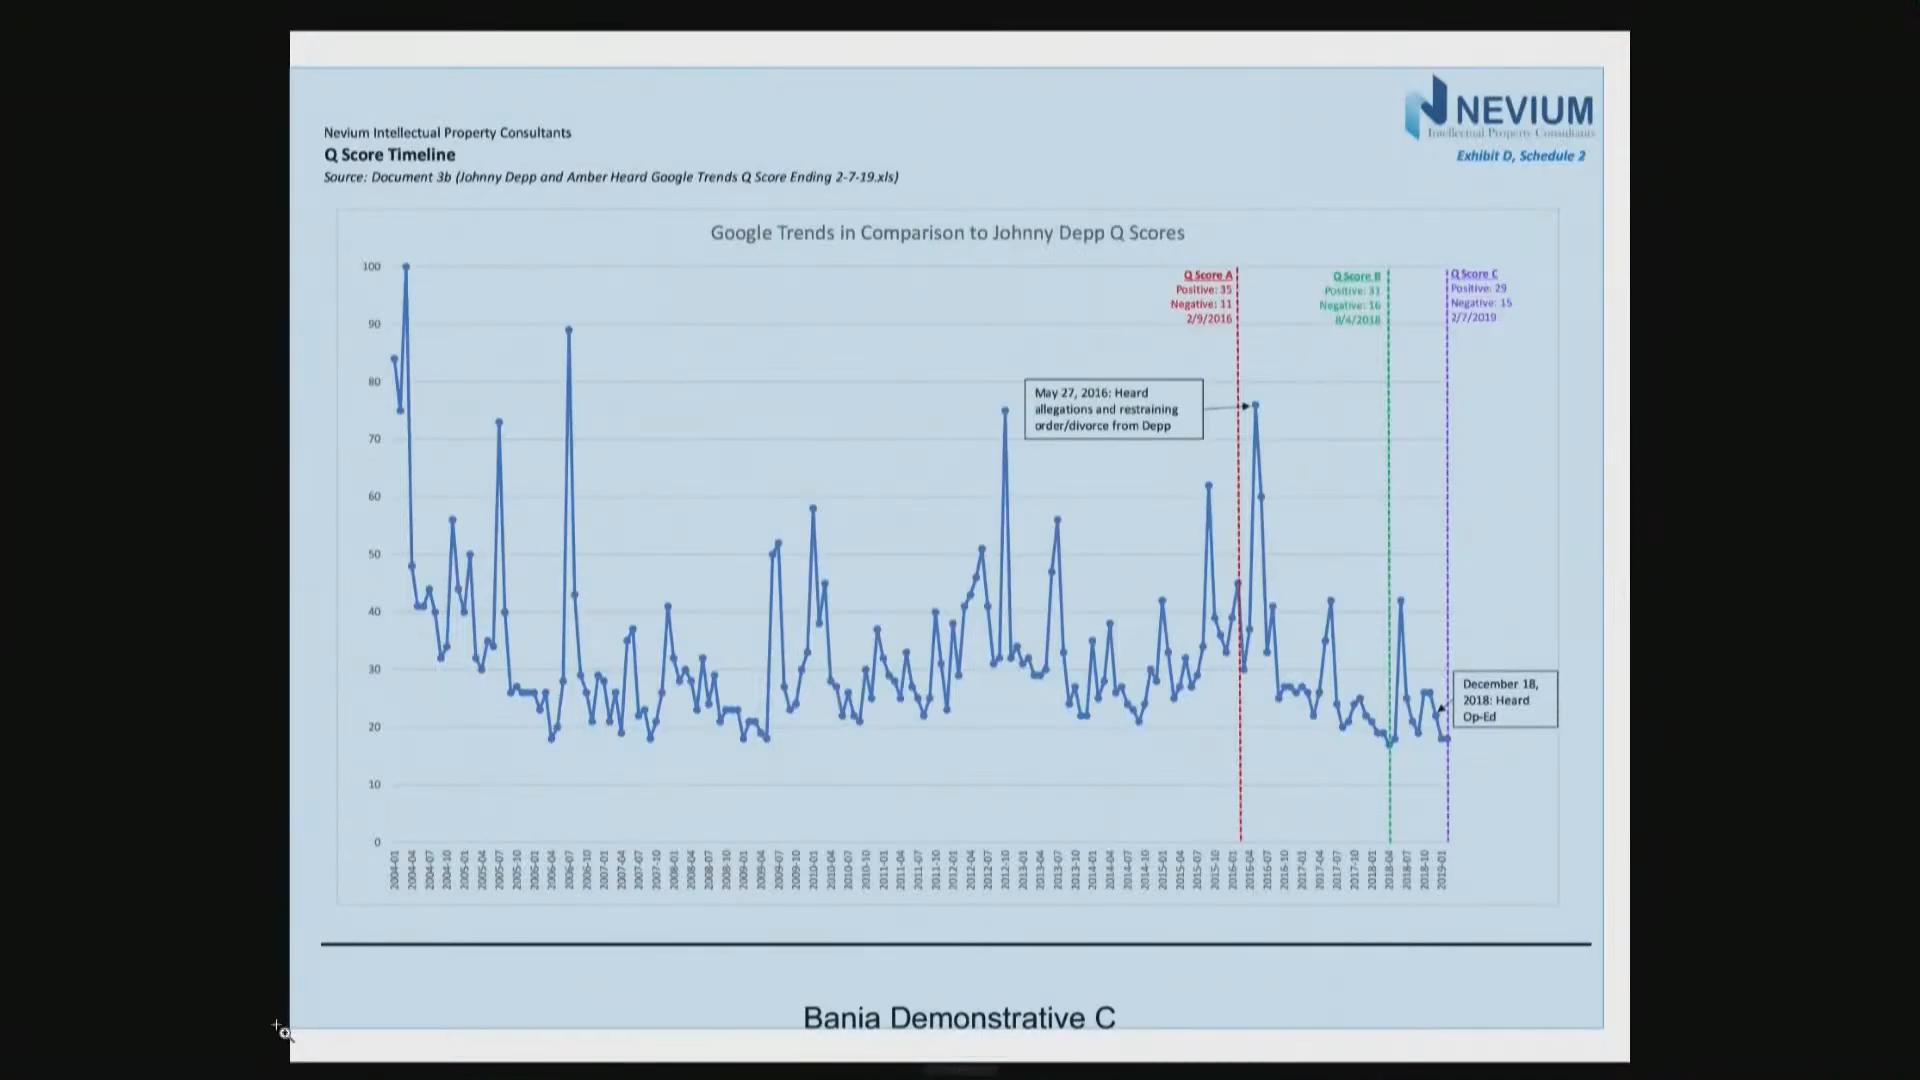Click the 'December 18, 2018: Heard Op-Ed' annotation box
The width and height of the screenshot is (1920, 1080).
[1504, 699]
